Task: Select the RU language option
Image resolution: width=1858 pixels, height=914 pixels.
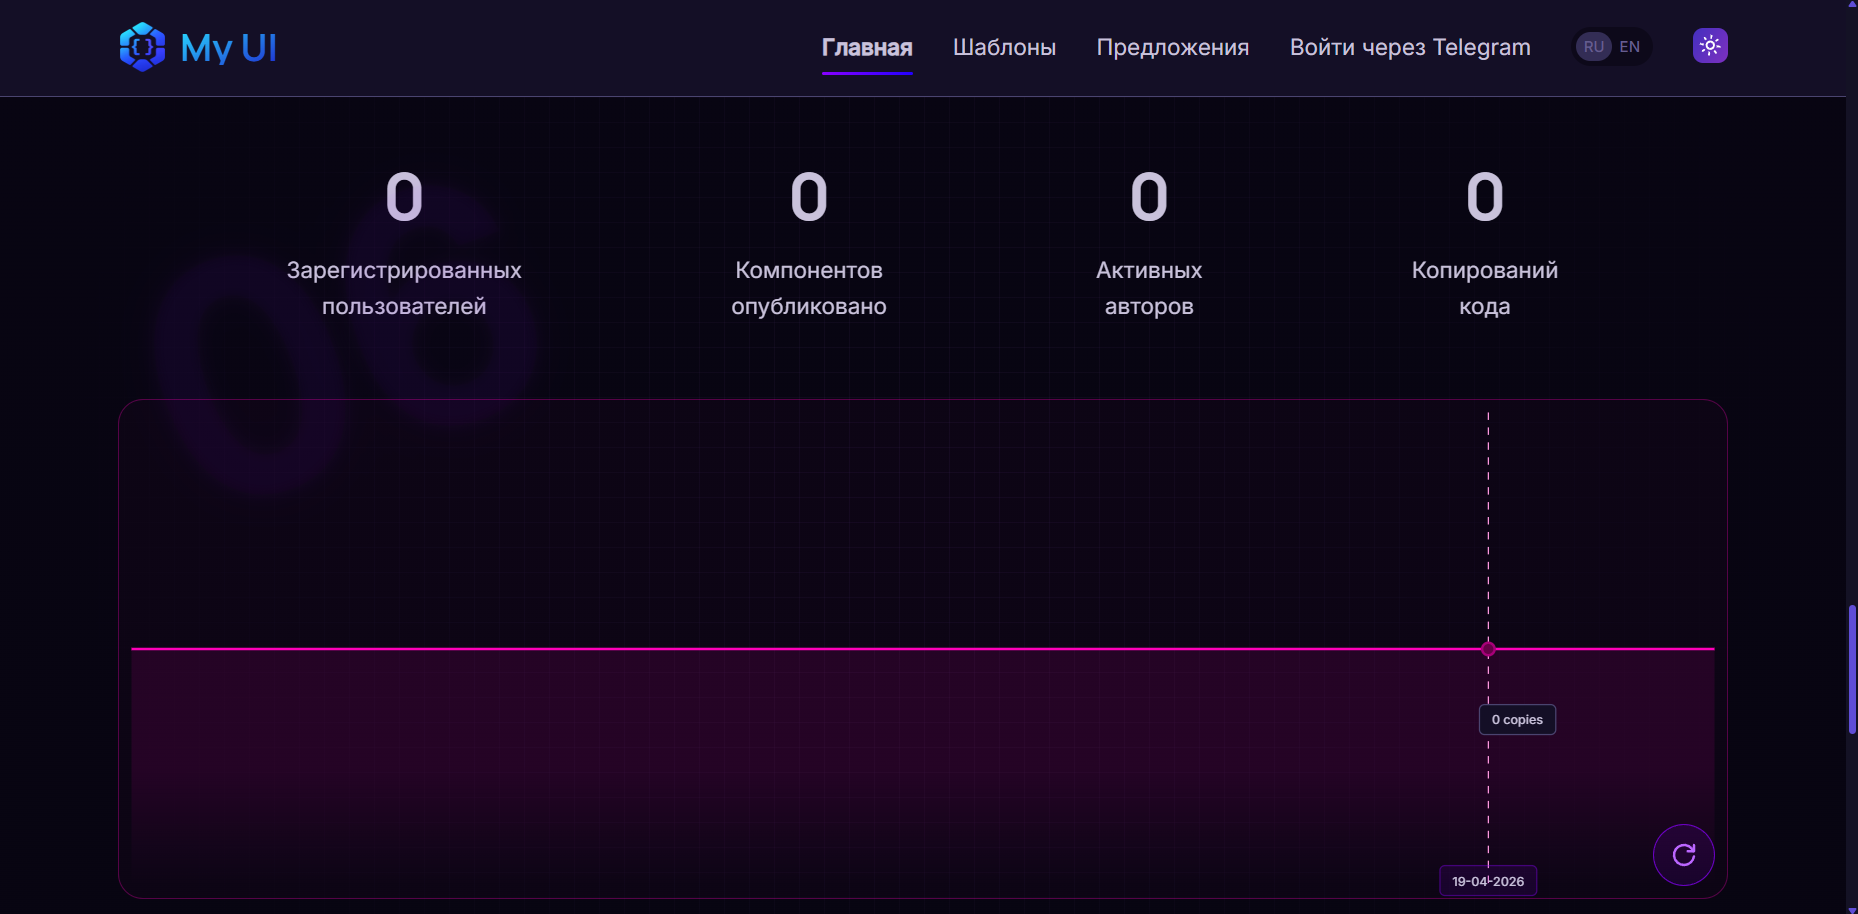Action: (1594, 47)
